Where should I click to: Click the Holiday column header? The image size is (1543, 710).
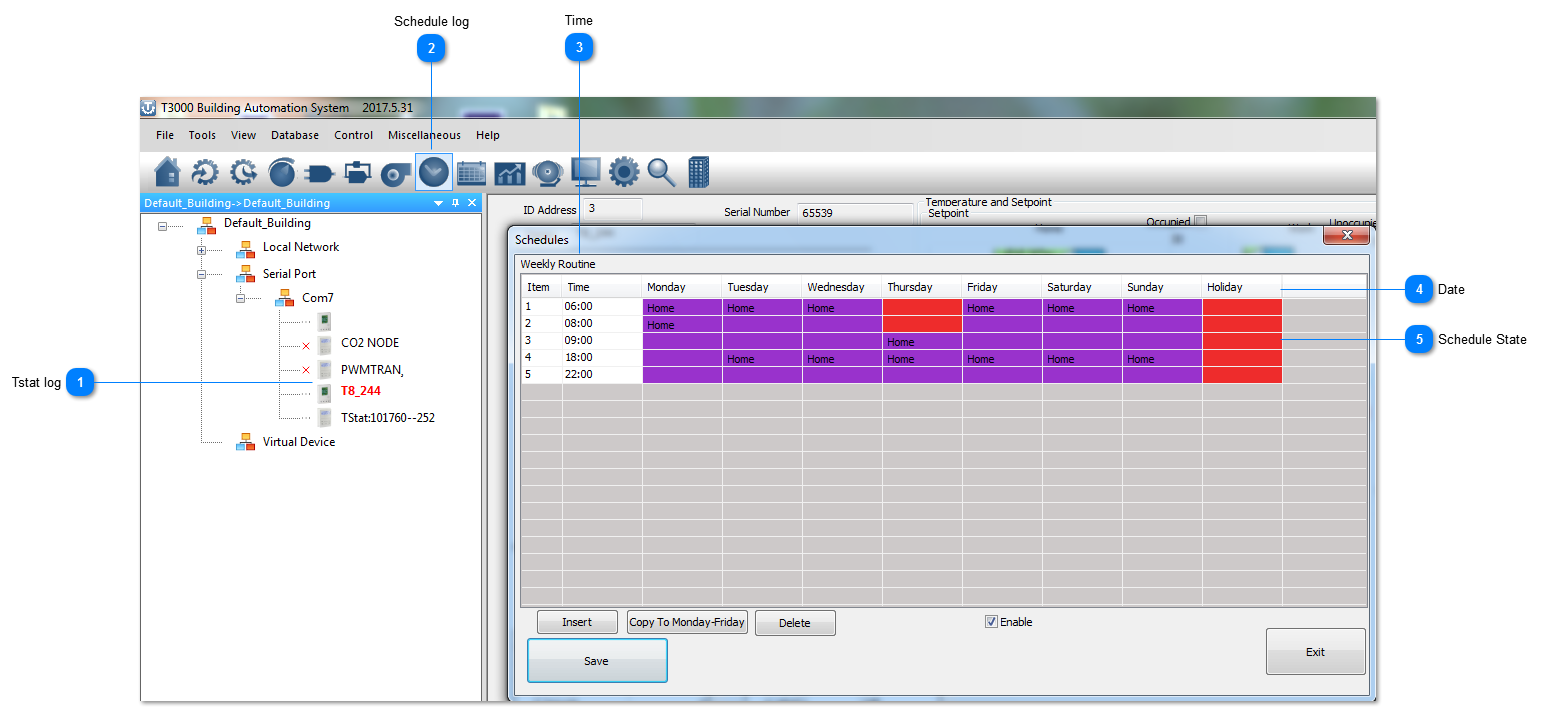1242,287
